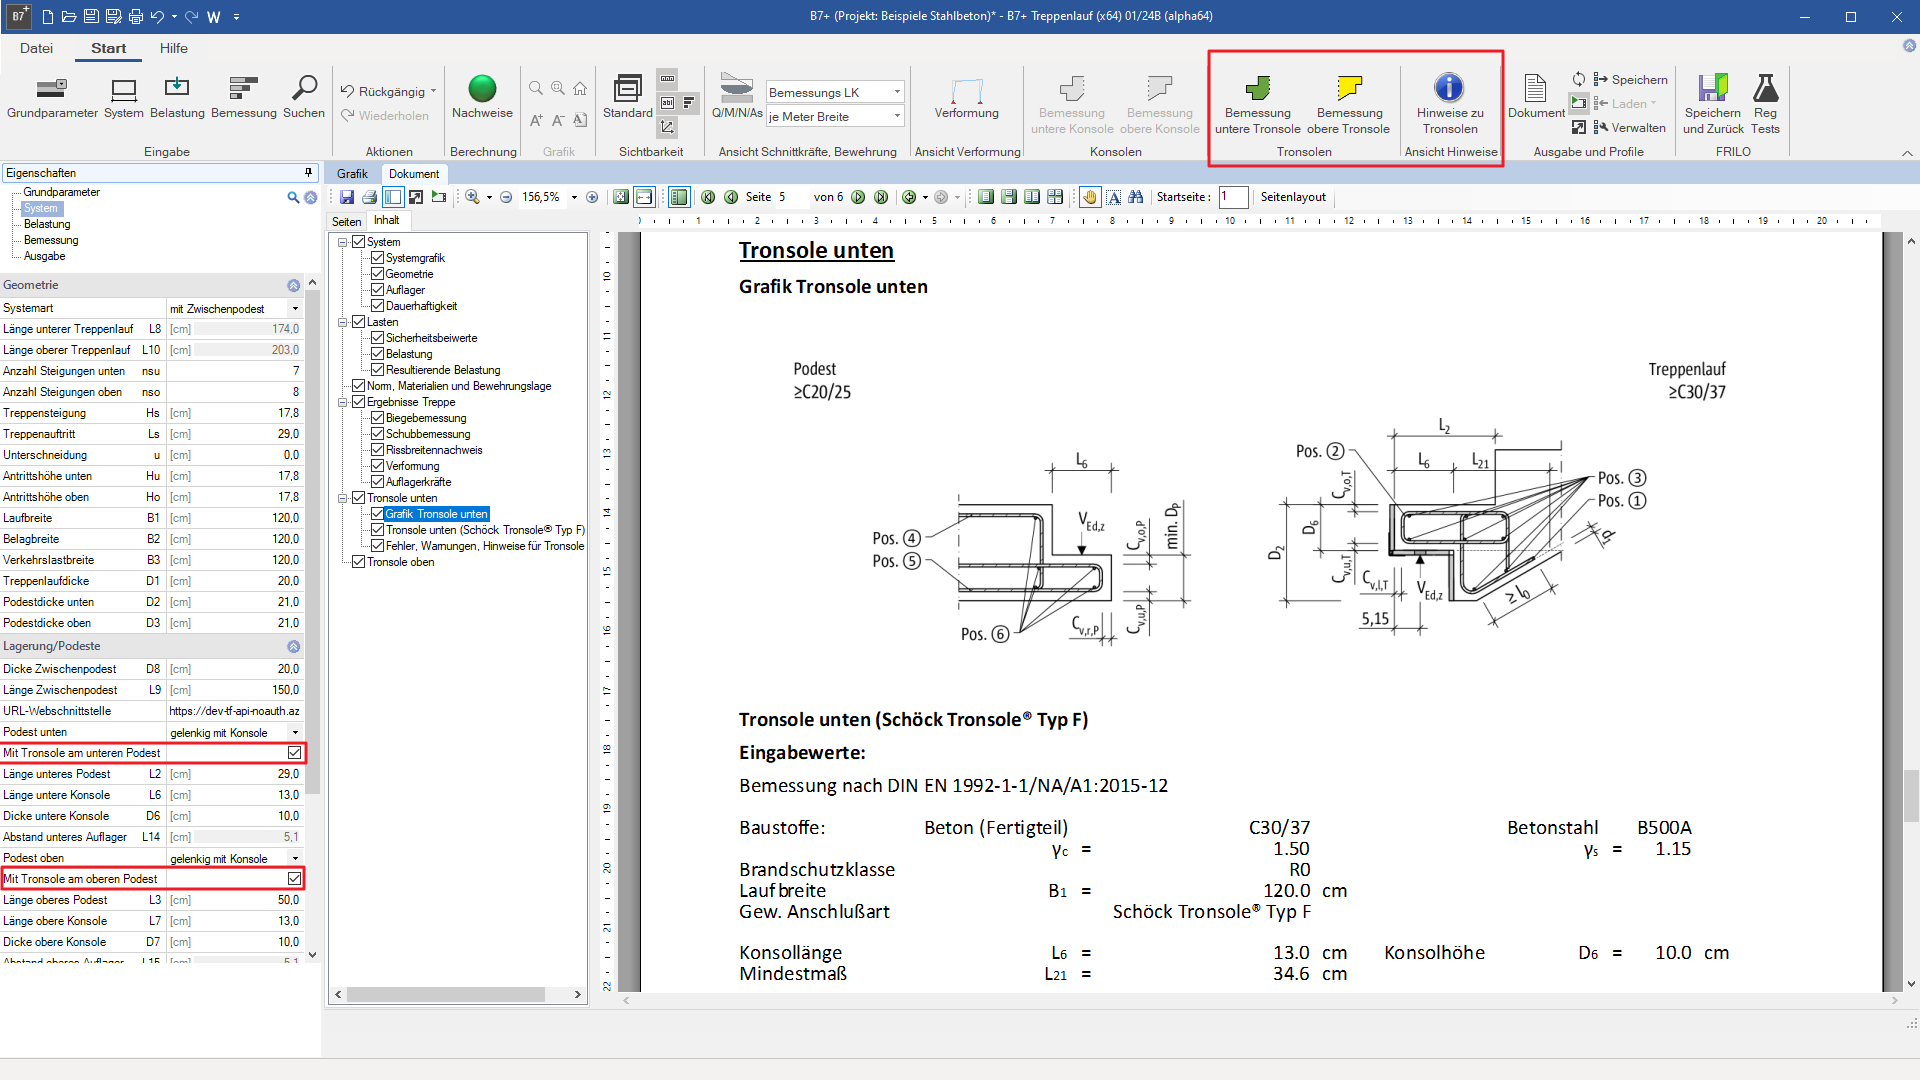Open the Datei menu
The image size is (1920, 1080).
(x=36, y=48)
